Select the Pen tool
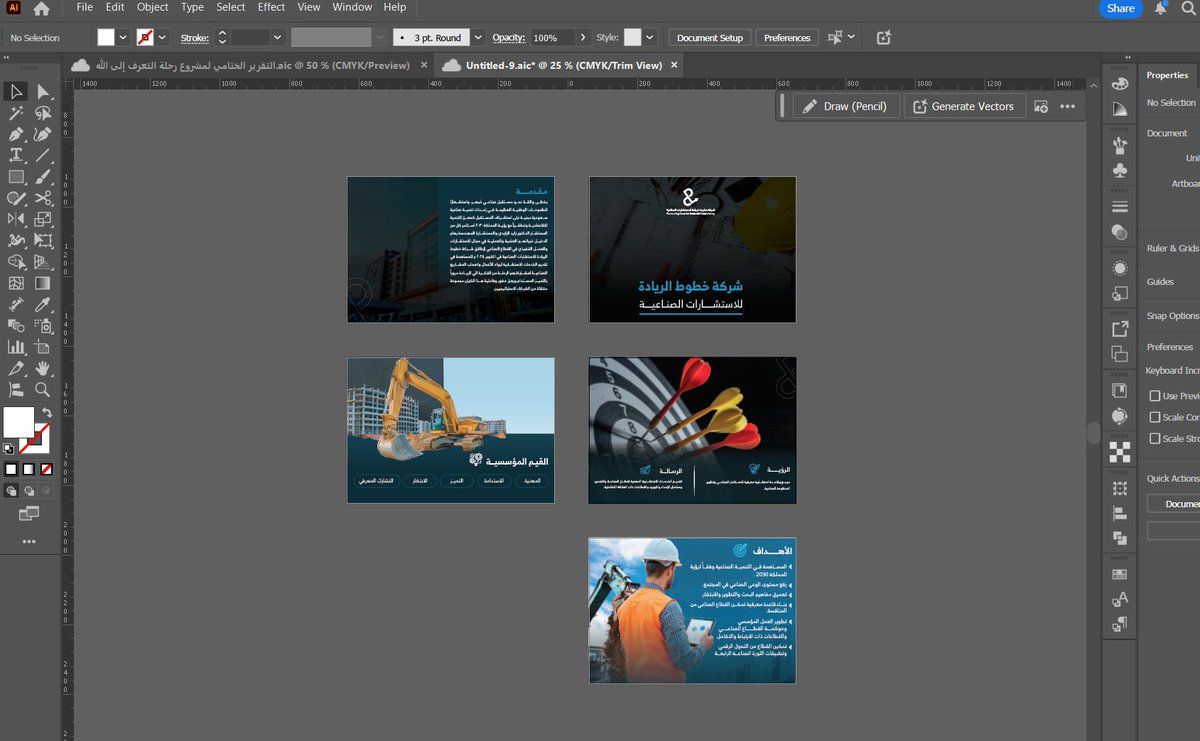Viewport: 1200px width, 741px height. 16,134
